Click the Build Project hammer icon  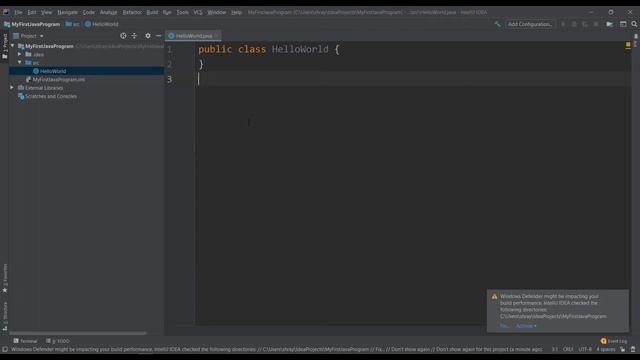pyautogui.click(x=497, y=24)
